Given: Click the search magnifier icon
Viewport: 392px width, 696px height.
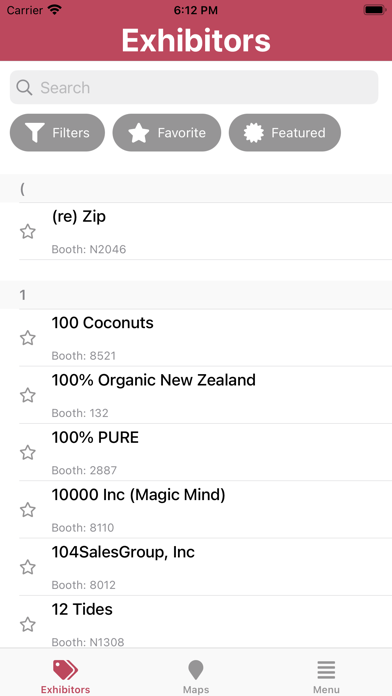Looking at the screenshot, I should tap(24, 88).
